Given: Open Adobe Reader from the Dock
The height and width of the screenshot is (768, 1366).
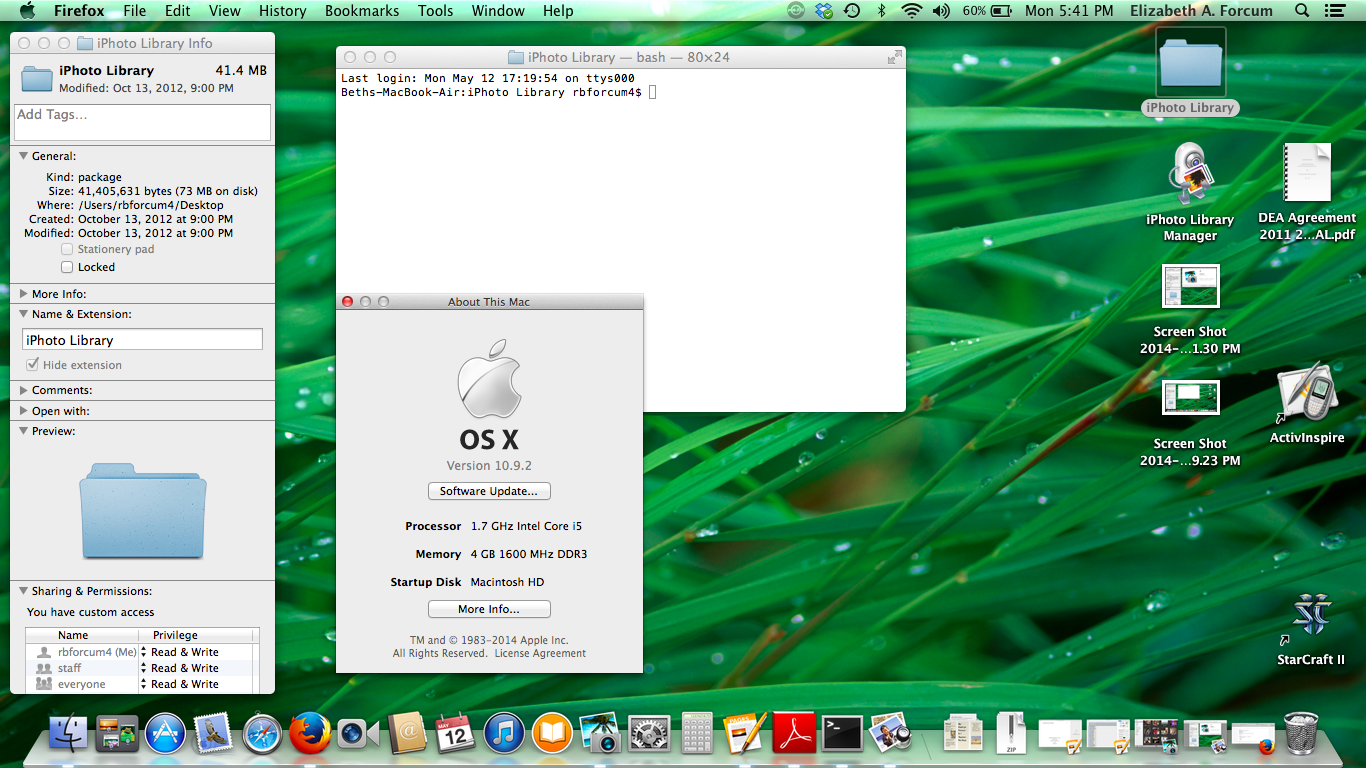Looking at the screenshot, I should tap(795, 734).
